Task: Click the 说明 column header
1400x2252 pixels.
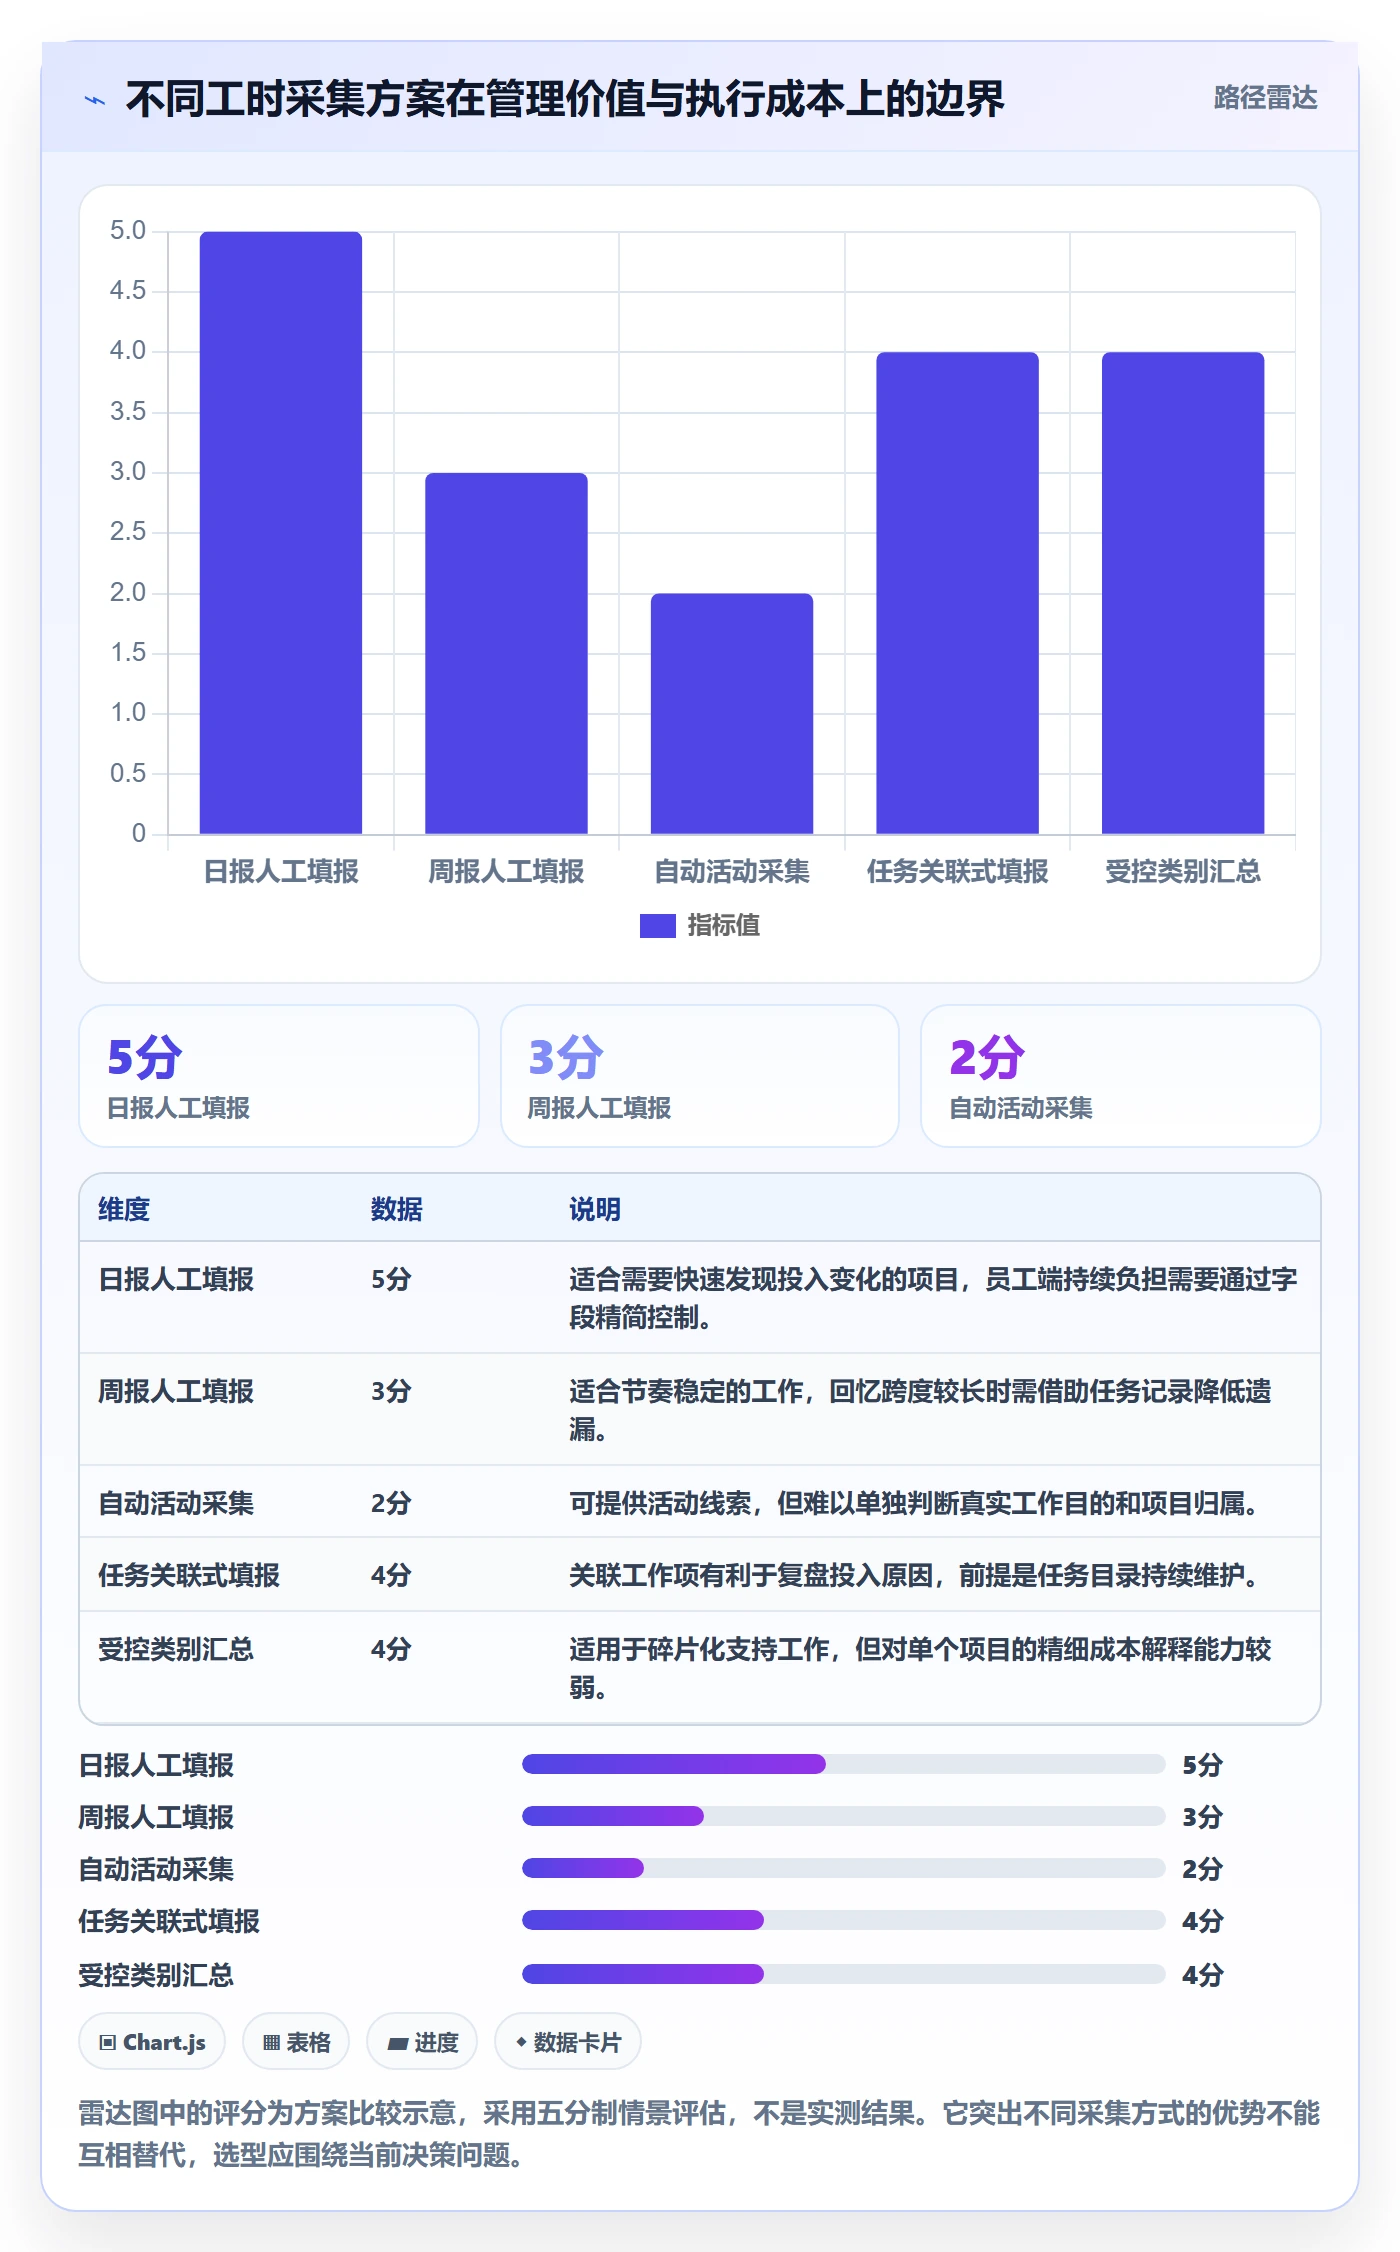Action: click(595, 1209)
